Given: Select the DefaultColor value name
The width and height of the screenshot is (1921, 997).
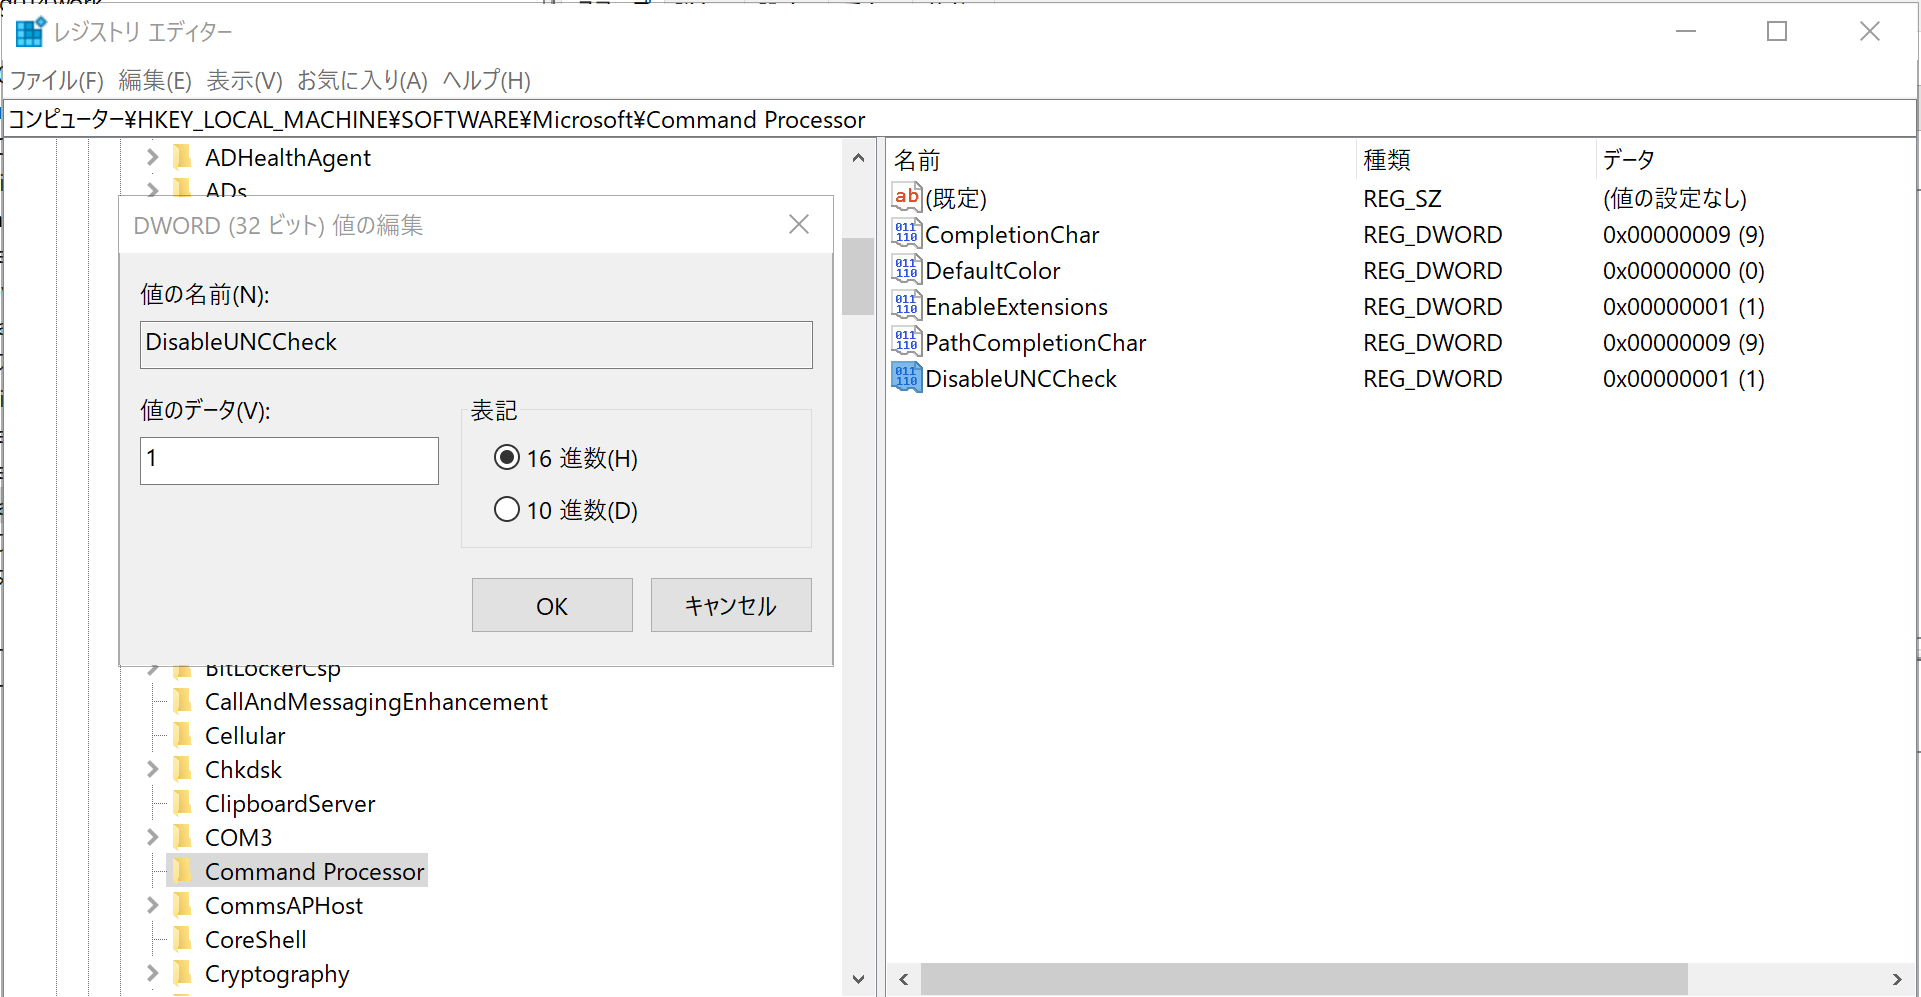Looking at the screenshot, I should pyautogui.click(x=993, y=271).
